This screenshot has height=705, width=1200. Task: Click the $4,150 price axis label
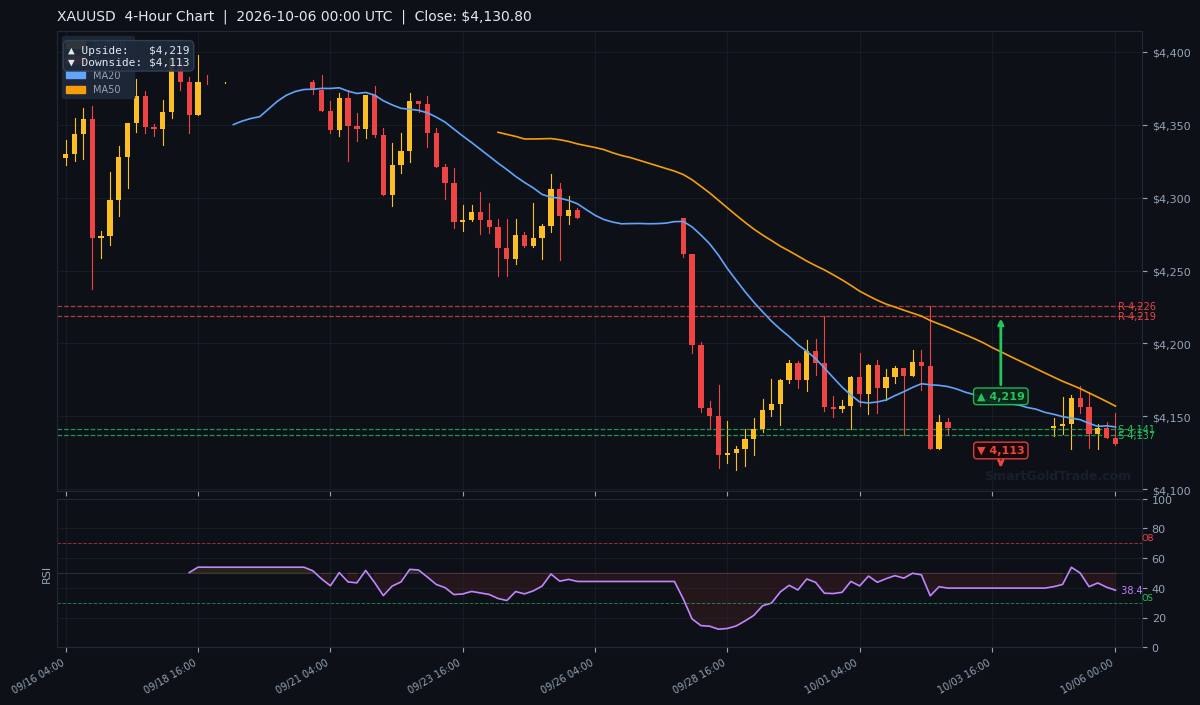1172,418
